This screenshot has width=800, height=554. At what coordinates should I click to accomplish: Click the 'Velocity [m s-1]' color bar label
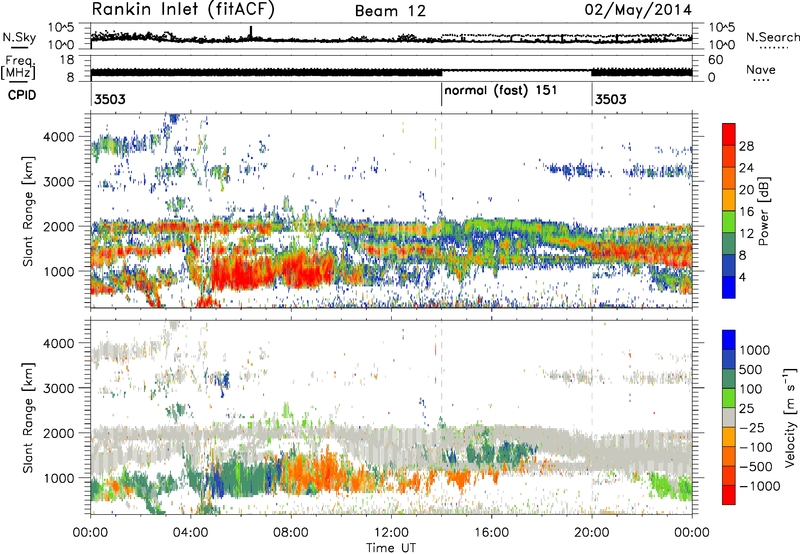(x=790, y=417)
